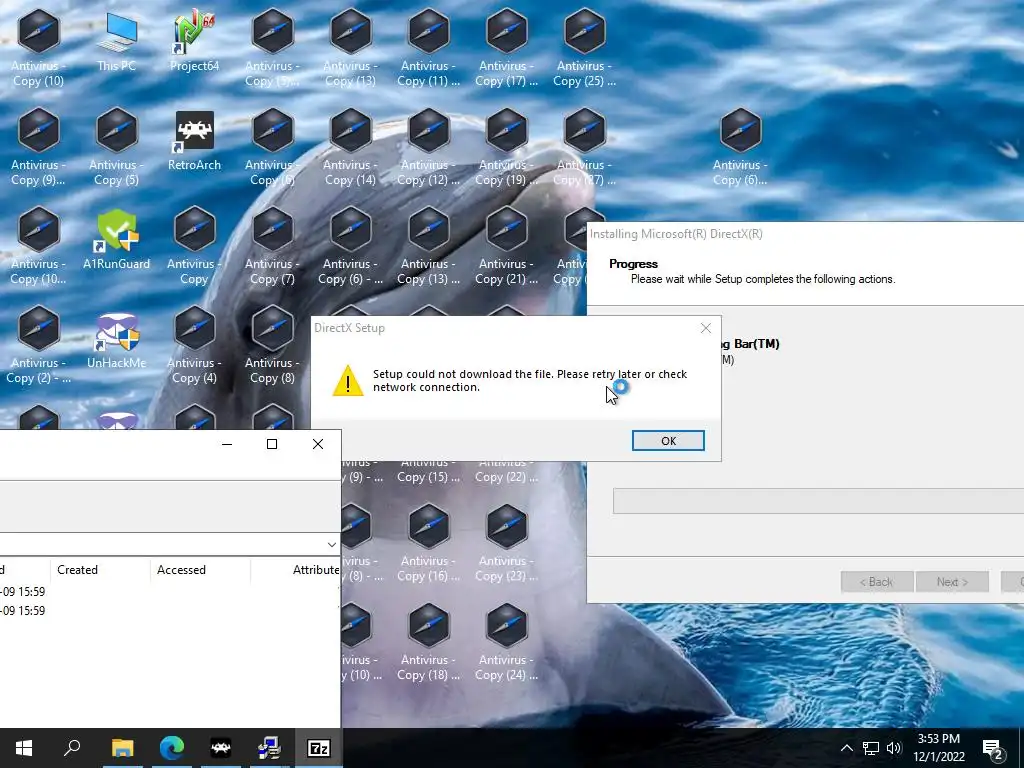
Task: Open the taskbar clock and calendar
Action: pos(938,748)
